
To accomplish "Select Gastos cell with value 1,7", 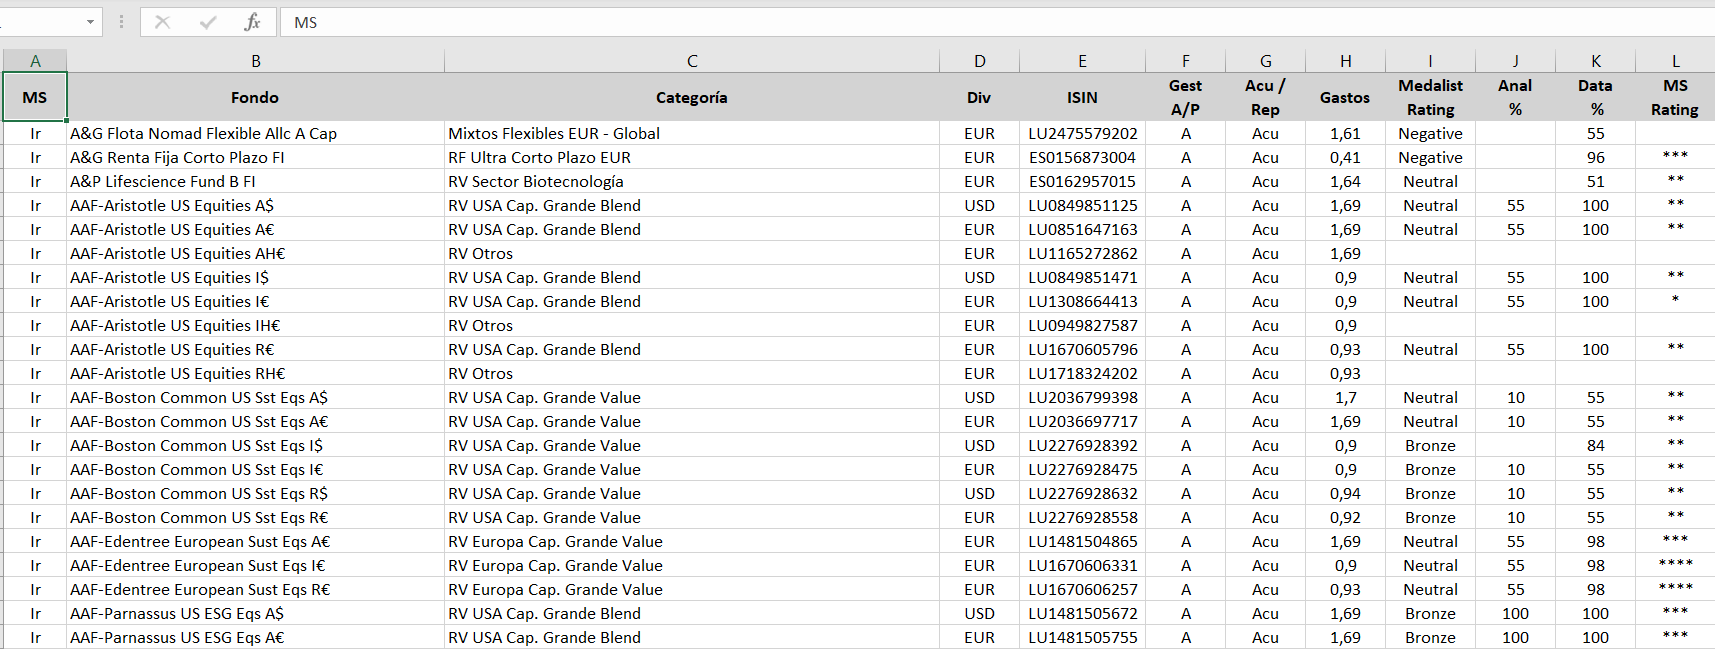I will (1346, 397).
